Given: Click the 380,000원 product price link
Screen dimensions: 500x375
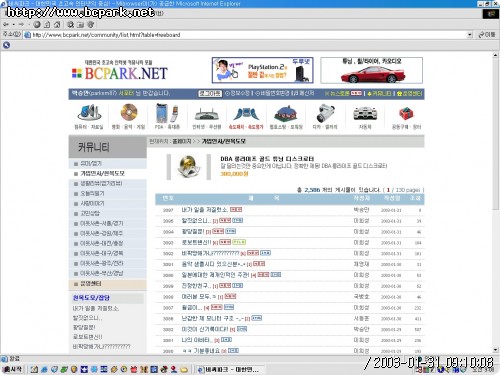Looking at the screenshot, I should (234, 174).
